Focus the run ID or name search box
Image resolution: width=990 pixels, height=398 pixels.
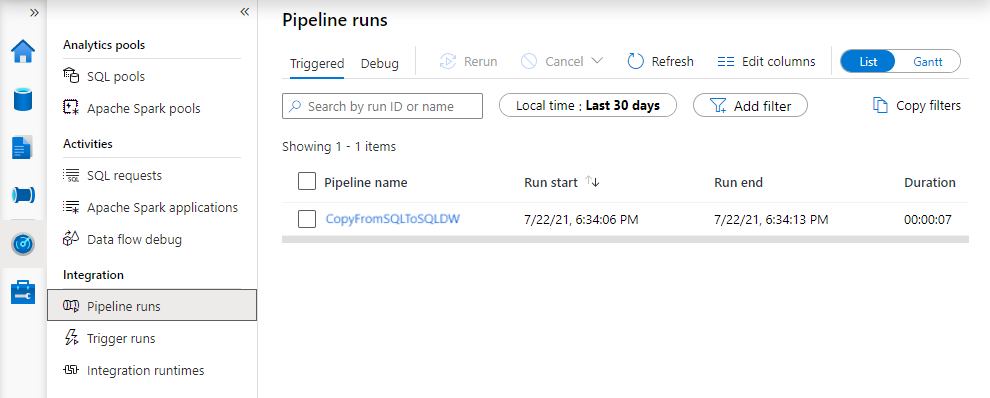coord(382,106)
